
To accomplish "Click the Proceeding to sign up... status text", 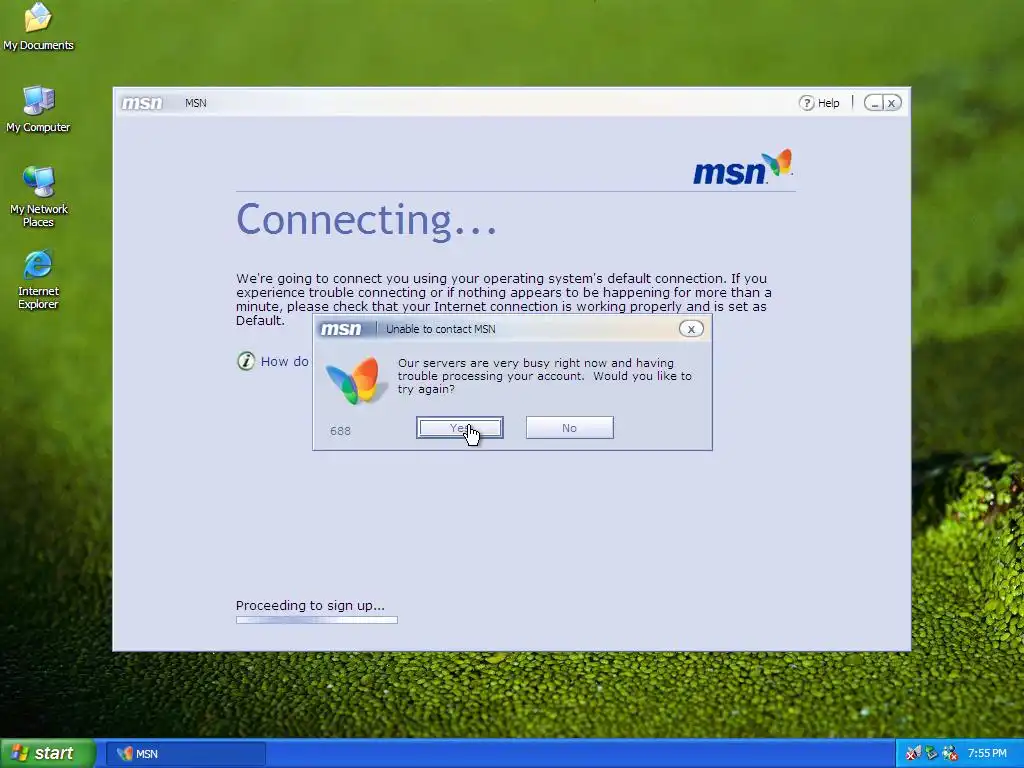I will pyautogui.click(x=310, y=605).
